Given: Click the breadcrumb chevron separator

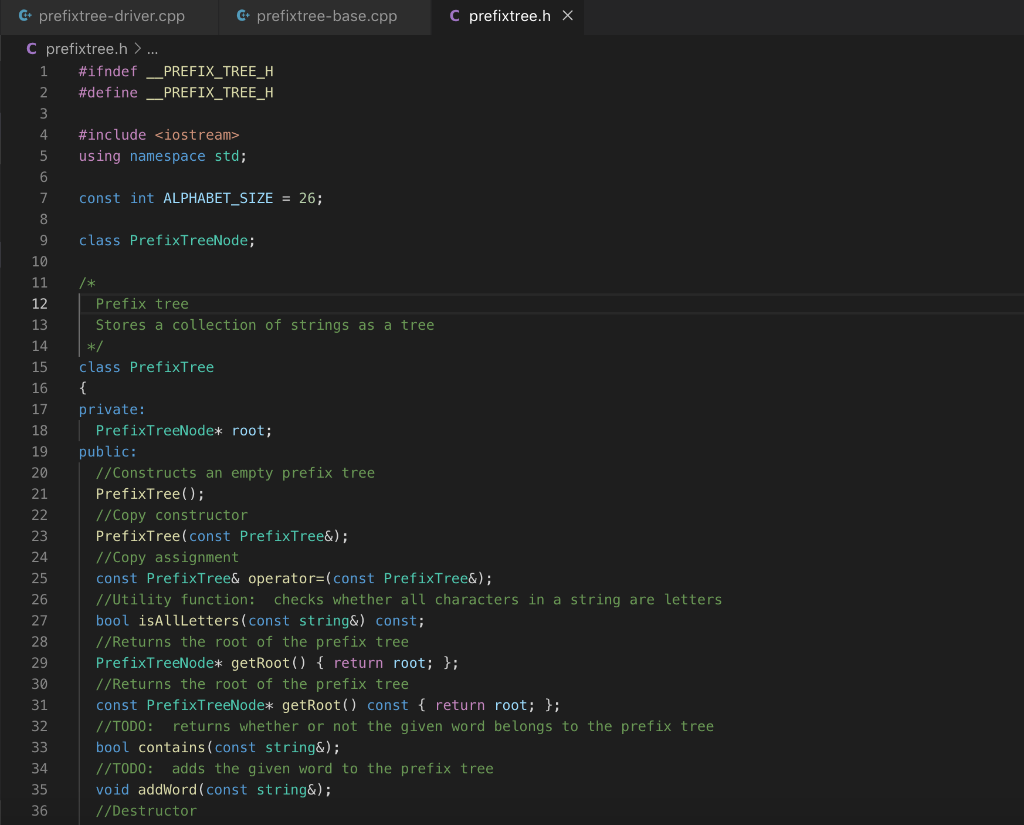Looking at the screenshot, I should pyautogui.click(x=137, y=48).
